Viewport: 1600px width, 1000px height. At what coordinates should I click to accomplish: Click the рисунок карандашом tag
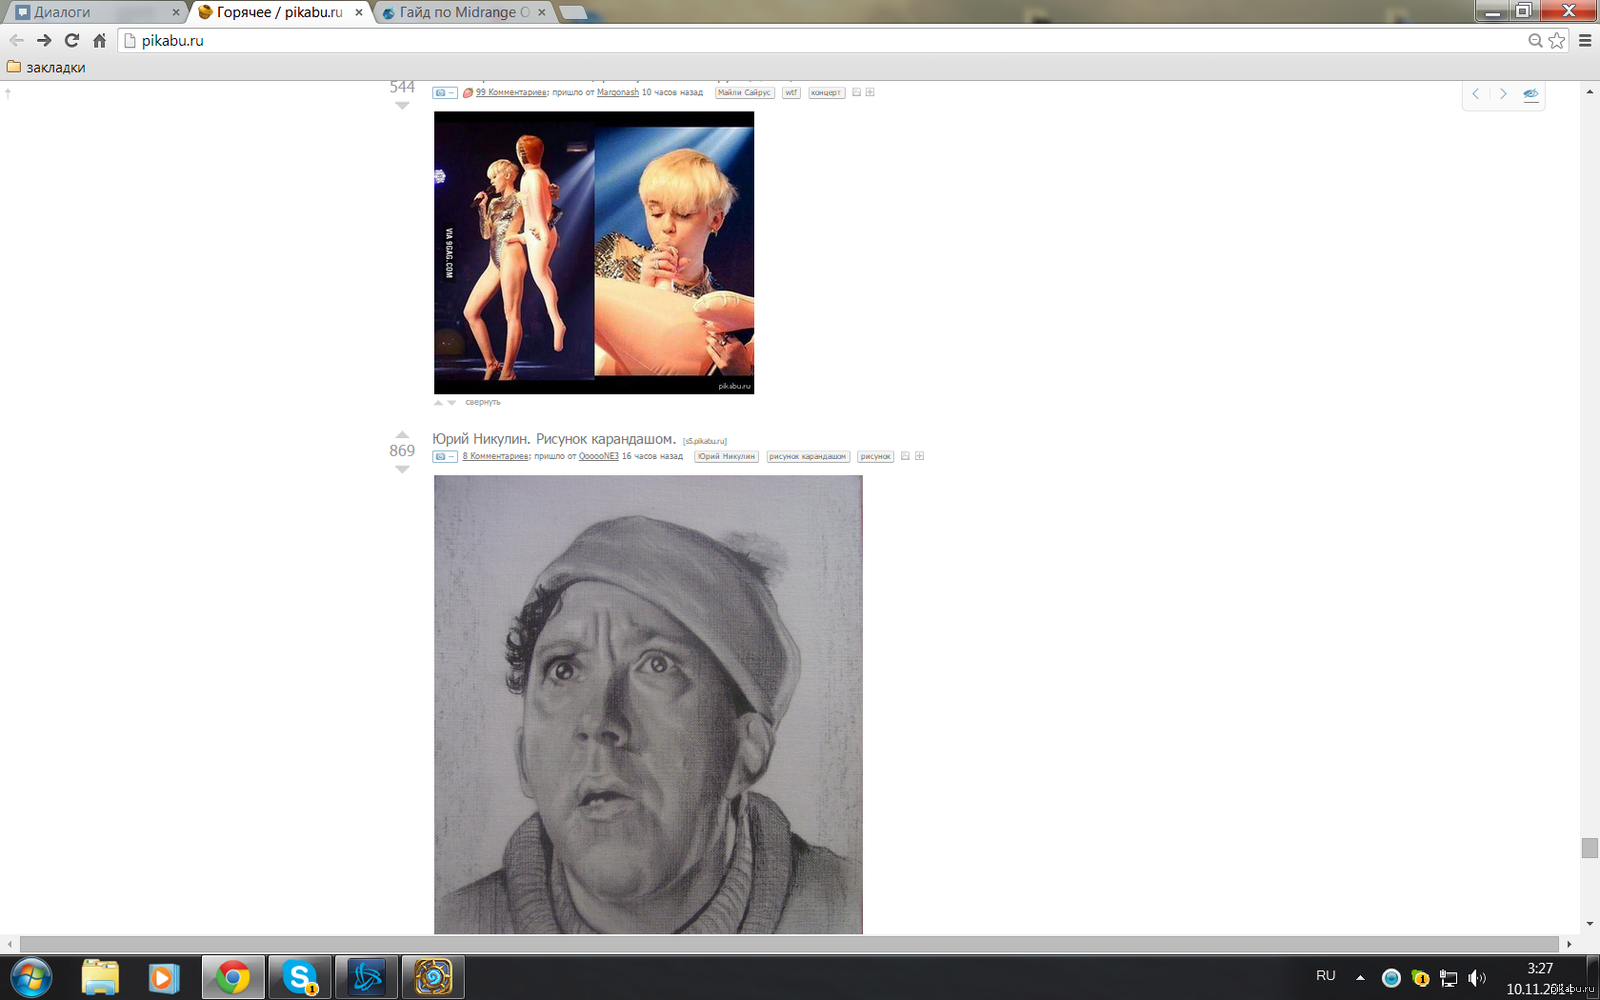(x=807, y=456)
